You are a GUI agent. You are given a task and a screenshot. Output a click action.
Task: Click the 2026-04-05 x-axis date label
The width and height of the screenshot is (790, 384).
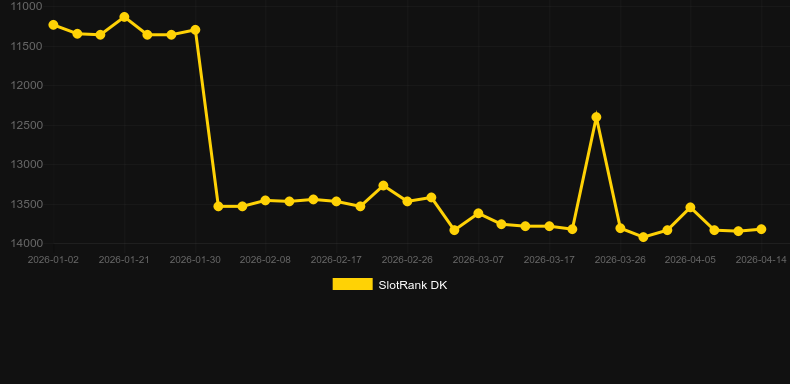pos(690,260)
